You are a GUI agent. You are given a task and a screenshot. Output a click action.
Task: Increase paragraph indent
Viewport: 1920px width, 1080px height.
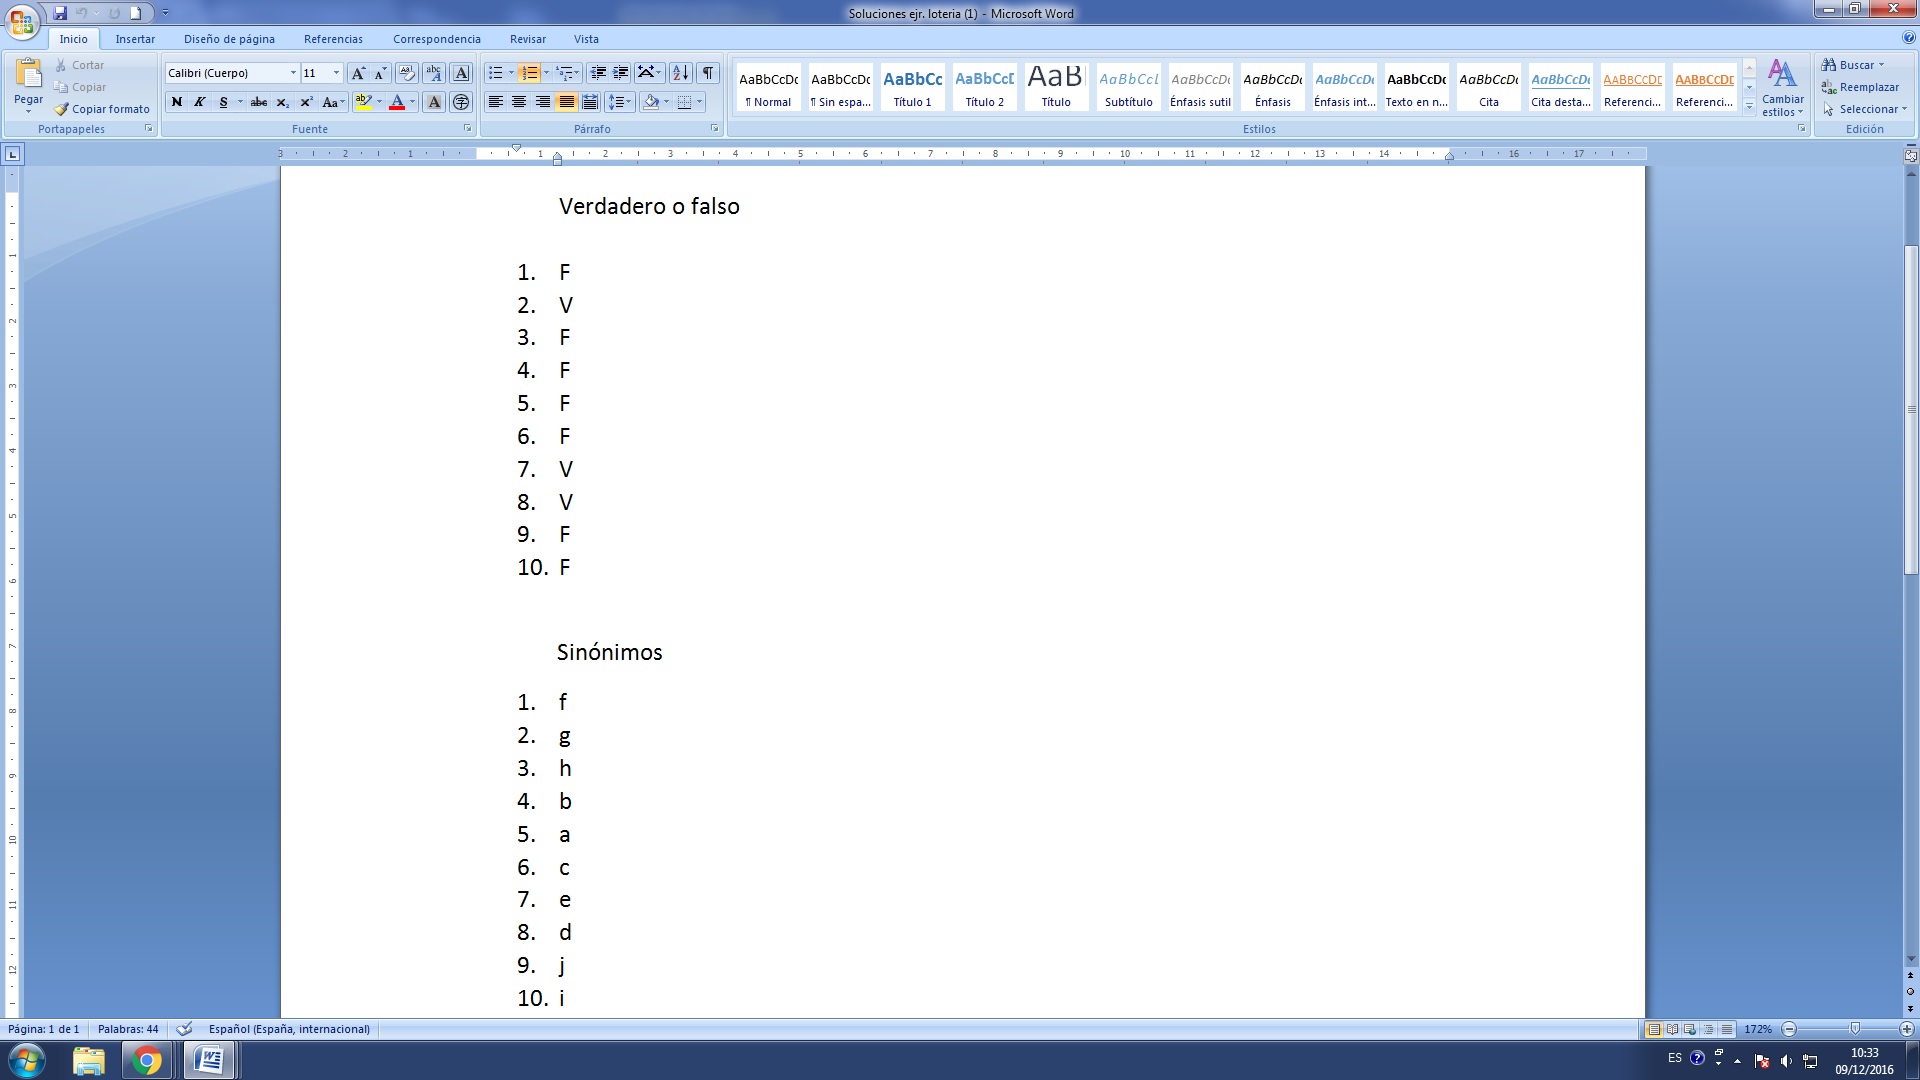pos(621,73)
